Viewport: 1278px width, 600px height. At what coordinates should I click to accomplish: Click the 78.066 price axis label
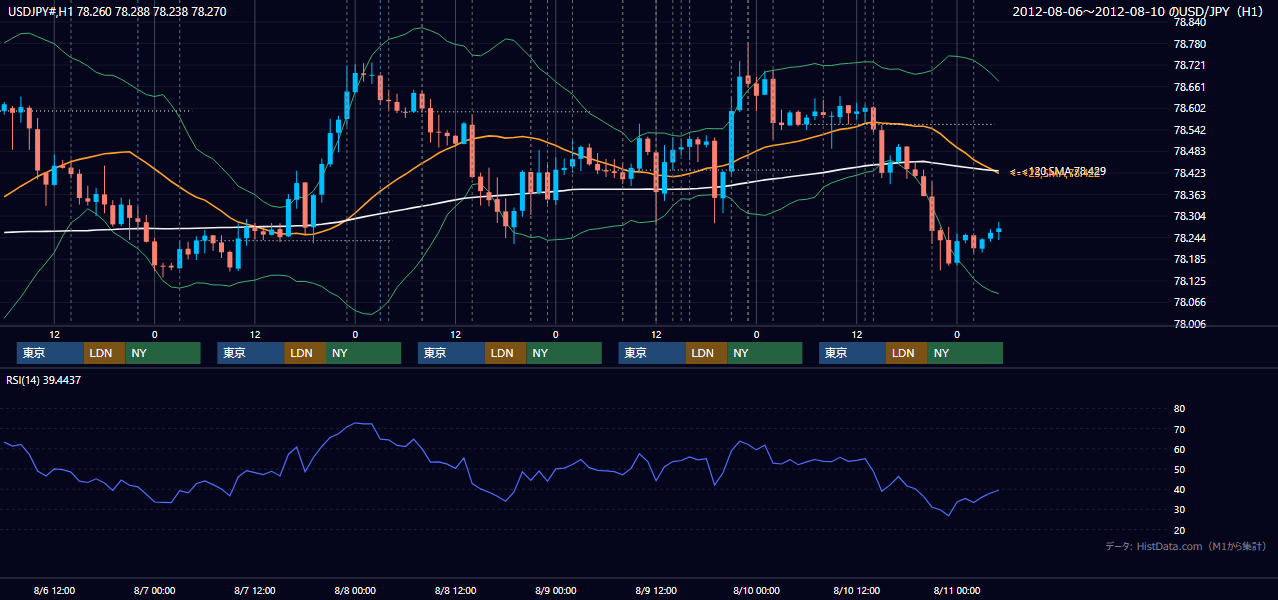coord(1190,302)
